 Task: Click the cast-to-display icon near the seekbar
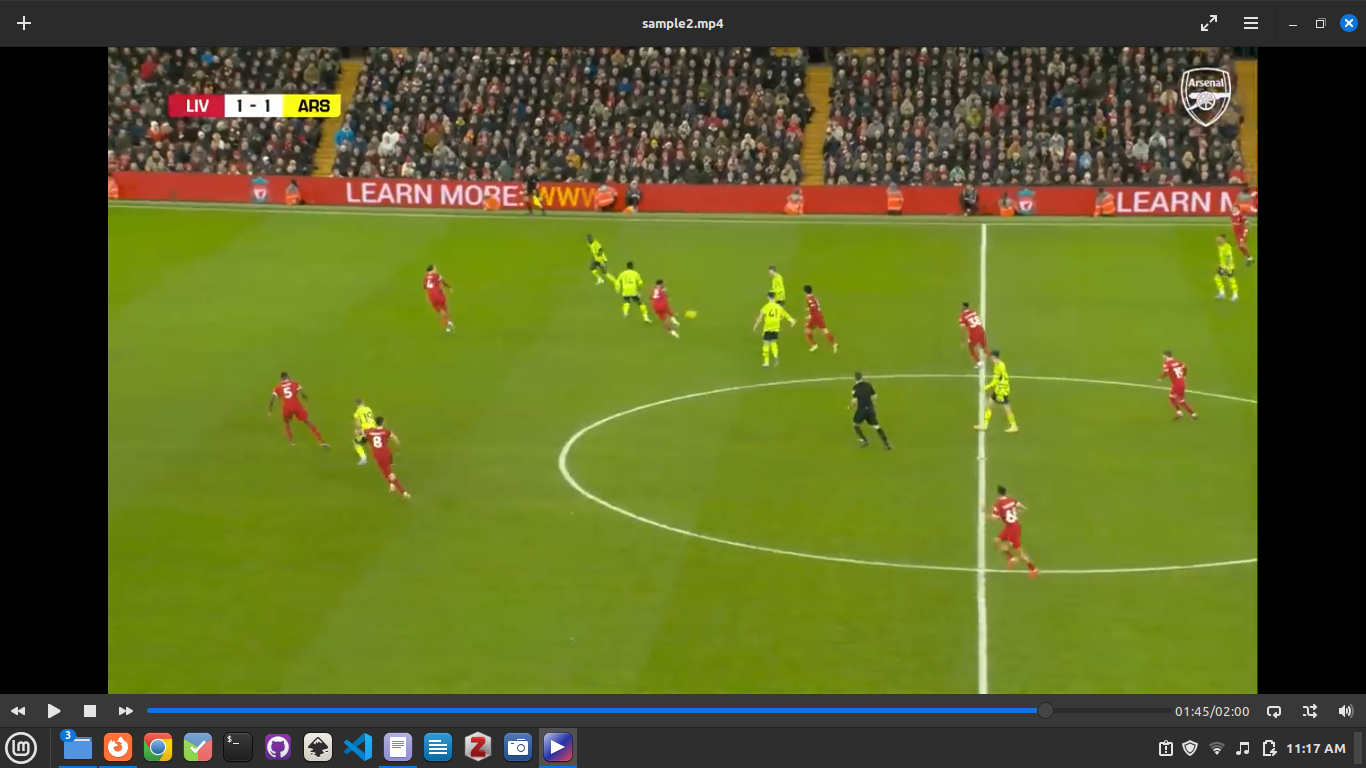[x=1273, y=711]
